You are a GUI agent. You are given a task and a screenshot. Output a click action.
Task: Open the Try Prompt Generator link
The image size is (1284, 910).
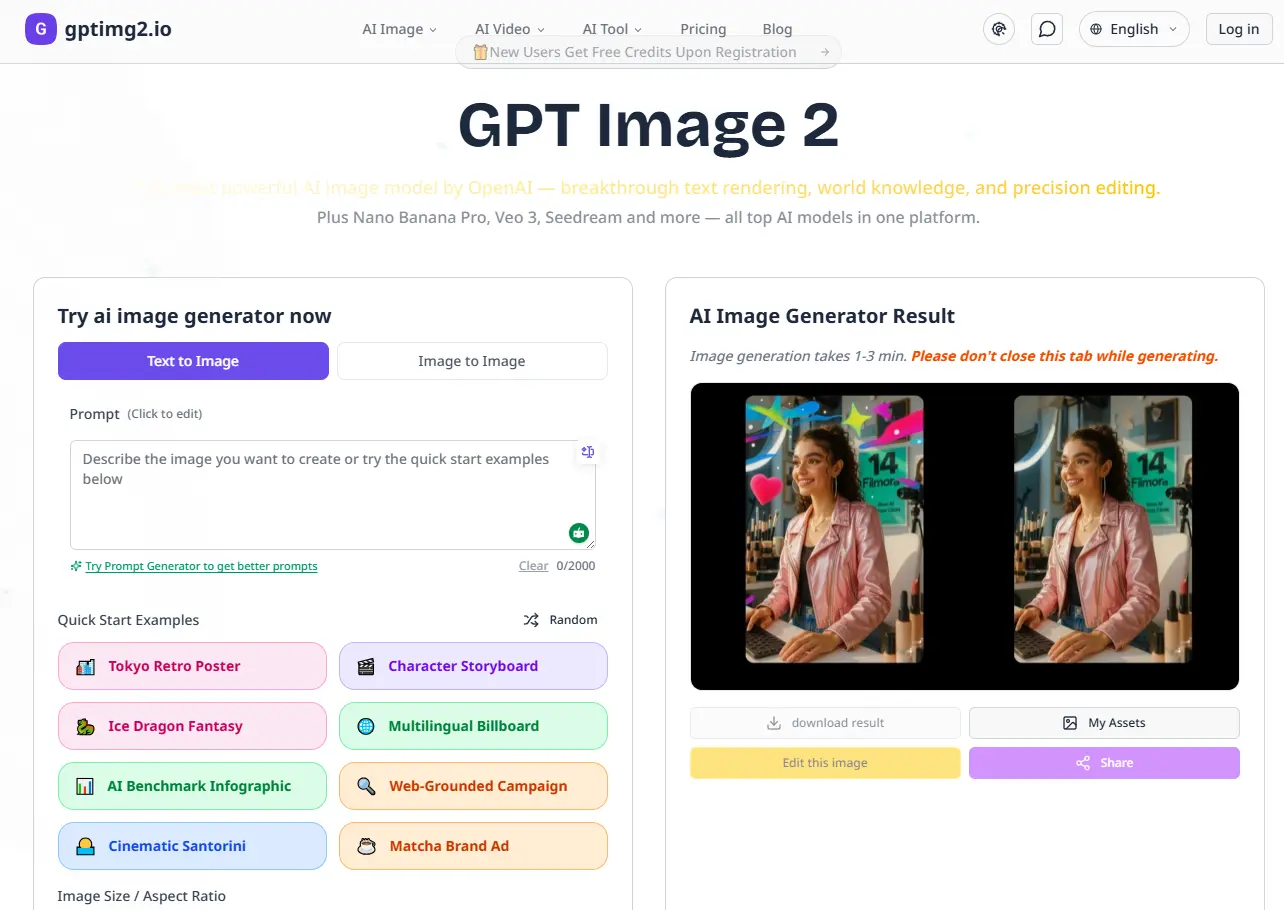tap(200, 566)
